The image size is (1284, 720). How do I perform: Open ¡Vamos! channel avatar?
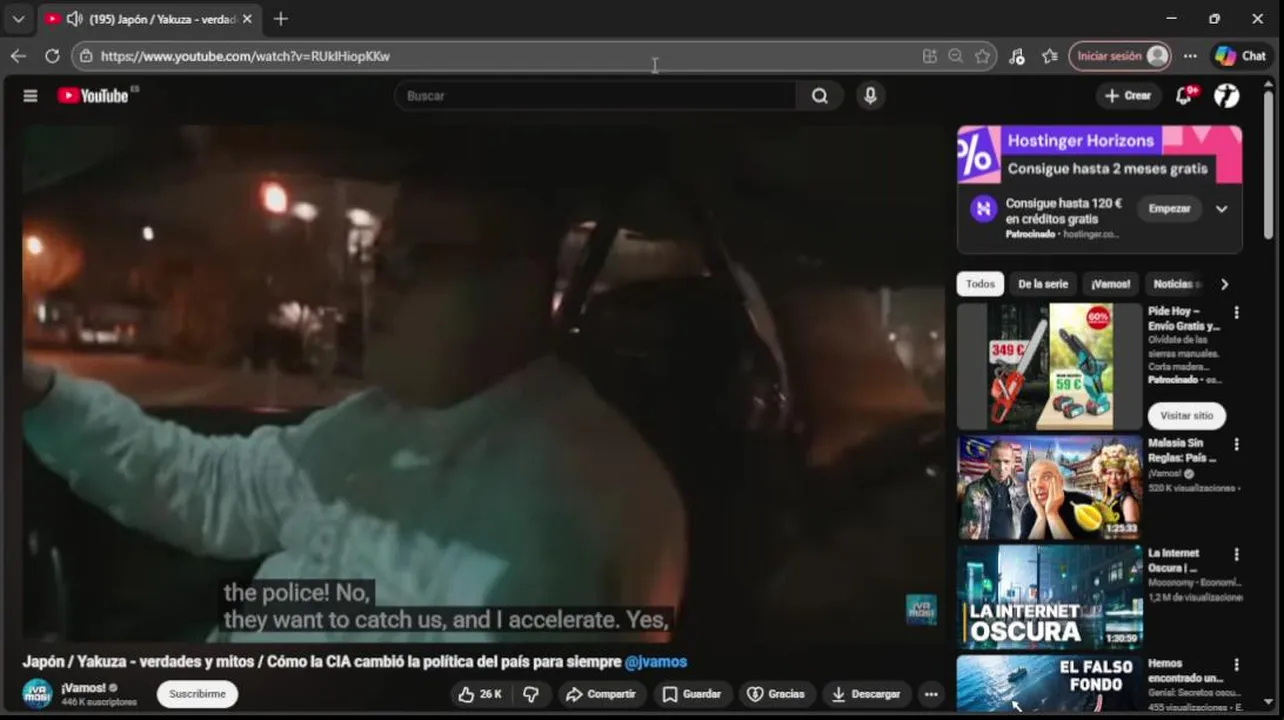37,694
